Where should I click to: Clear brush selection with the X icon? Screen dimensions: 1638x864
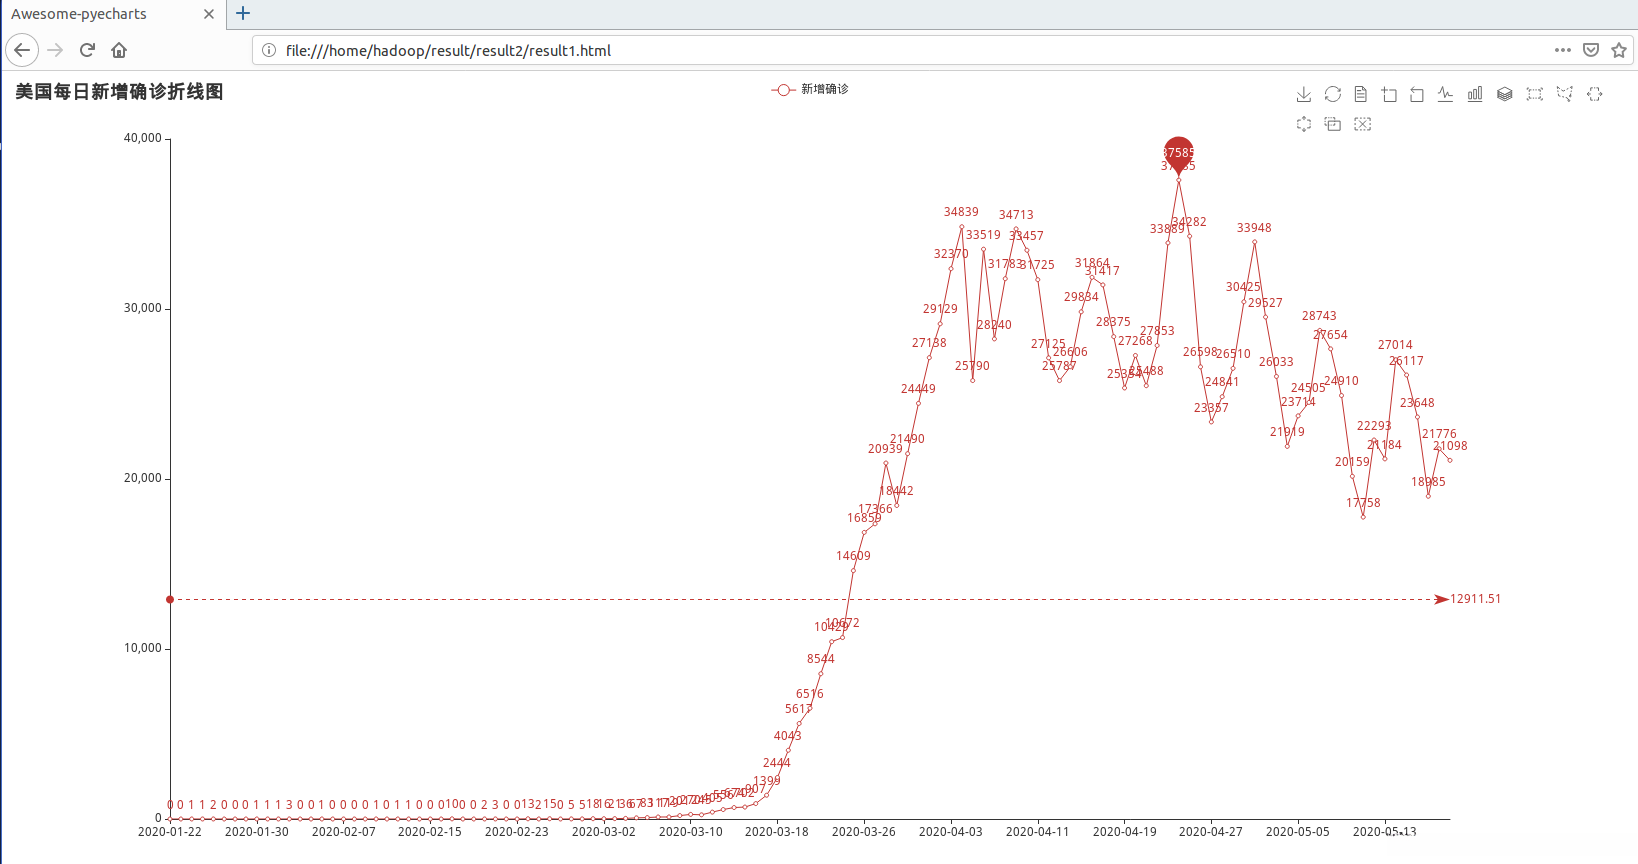(1362, 124)
